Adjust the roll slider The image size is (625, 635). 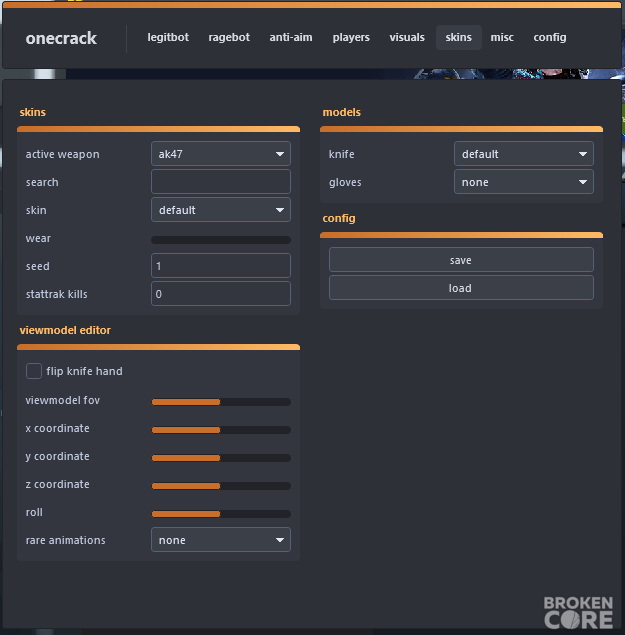[x=221, y=514]
